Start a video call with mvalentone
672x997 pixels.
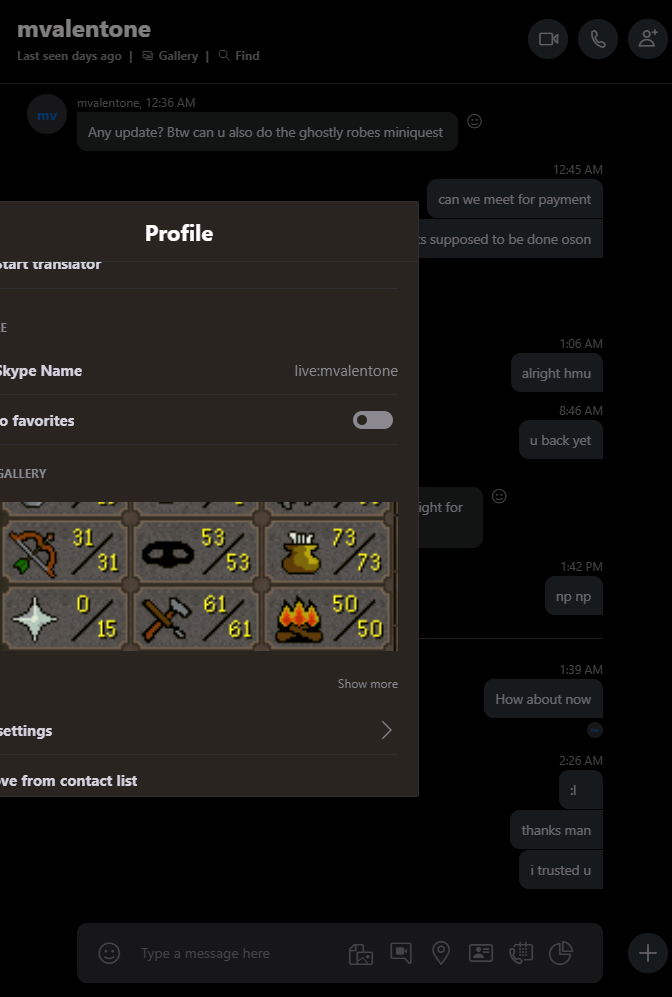pos(548,39)
